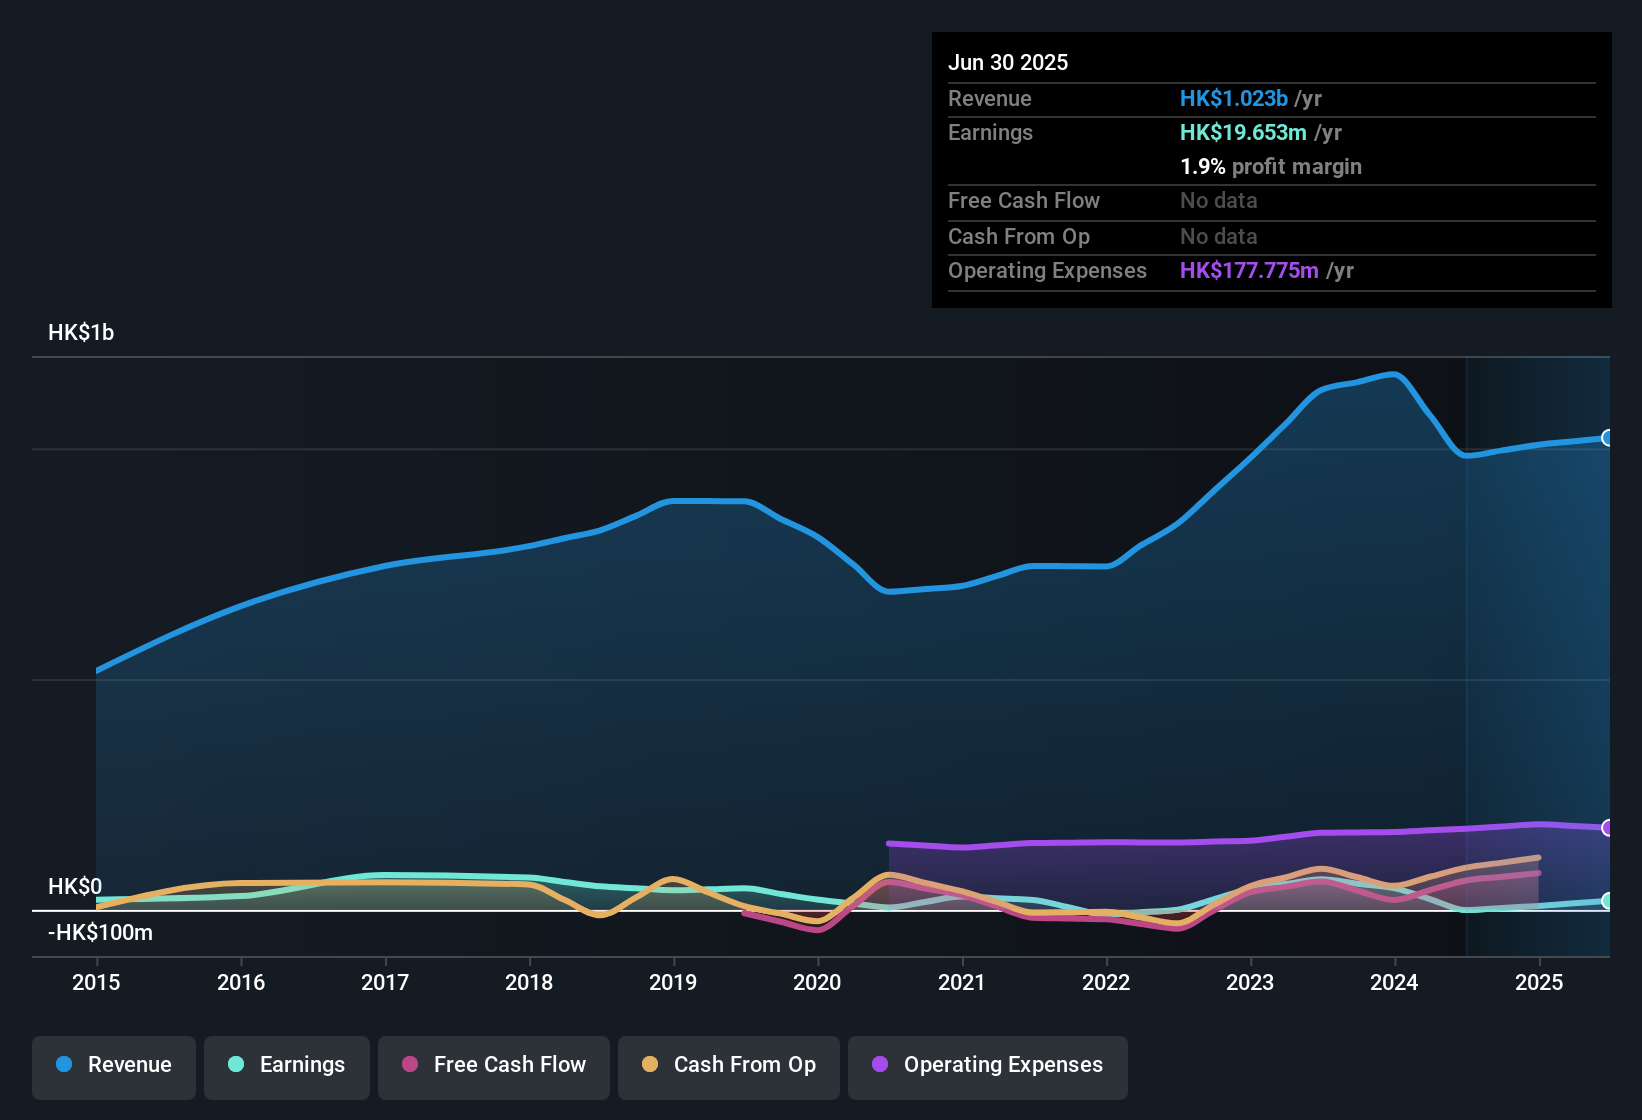
Task: Select the 2020 year label on the timeline
Action: coord(817,983)
